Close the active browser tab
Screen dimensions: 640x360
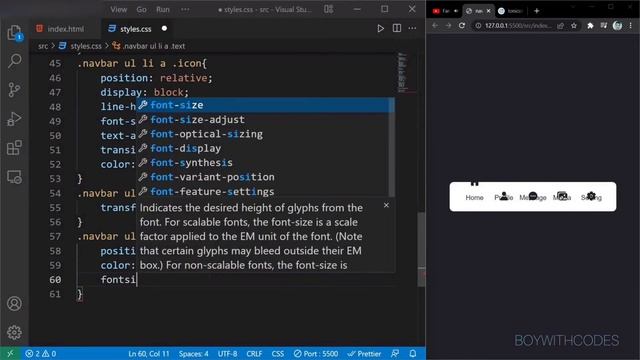pos(488,11)
